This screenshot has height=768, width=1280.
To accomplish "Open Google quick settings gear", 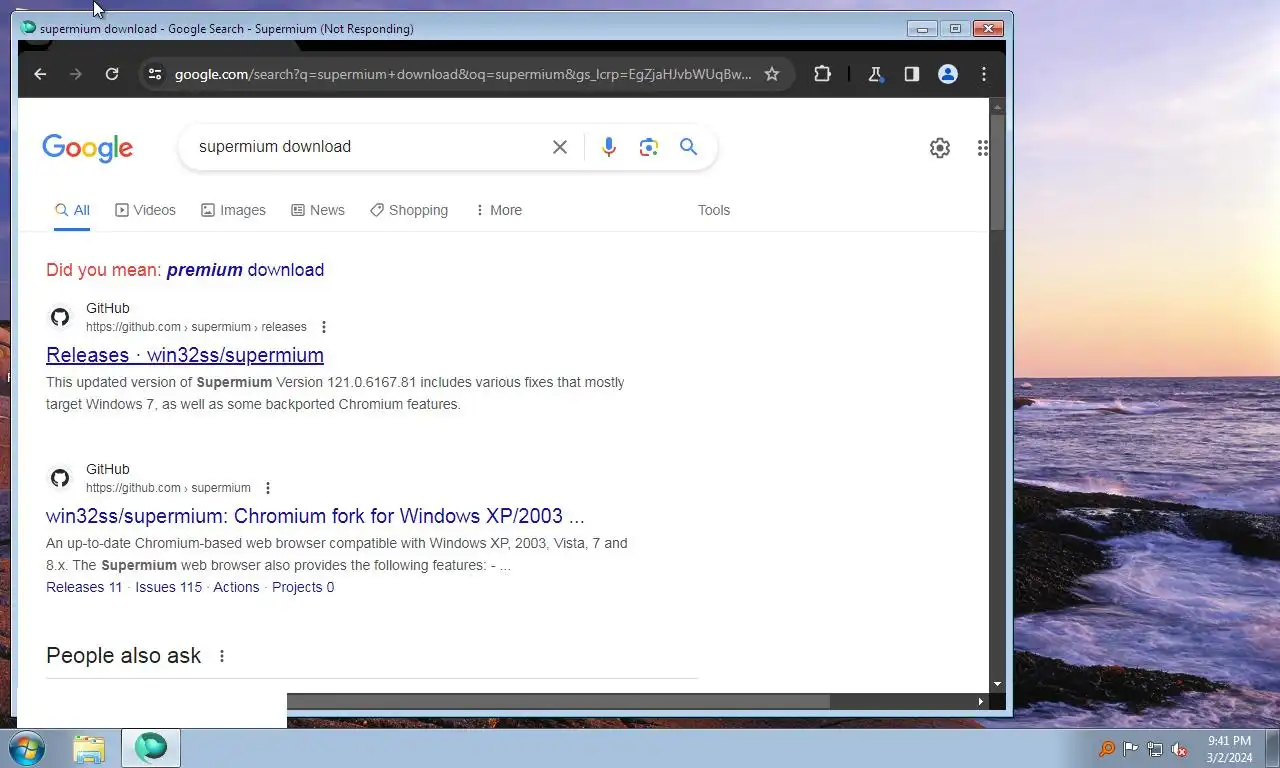I will 940,148.
